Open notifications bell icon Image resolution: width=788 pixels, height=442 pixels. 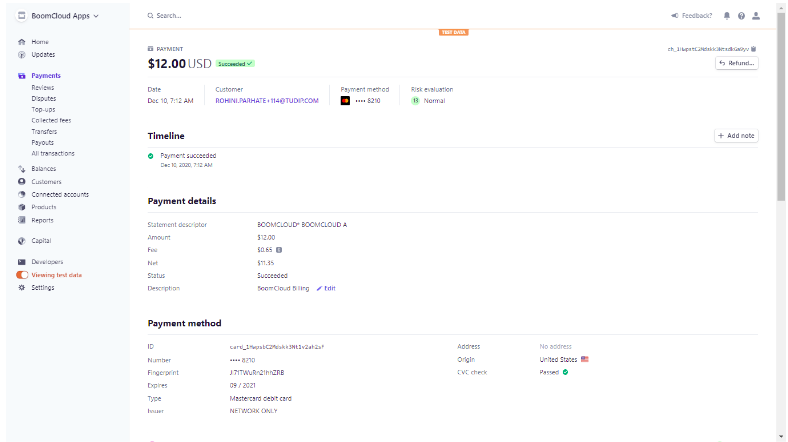(x=727, y=16)
